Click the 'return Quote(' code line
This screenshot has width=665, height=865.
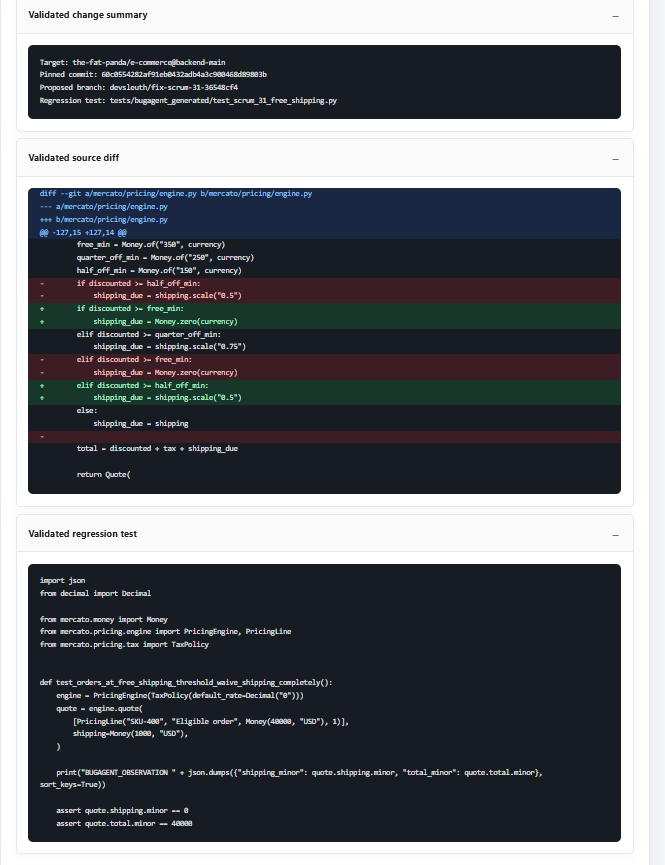click(x=103, y=474)
